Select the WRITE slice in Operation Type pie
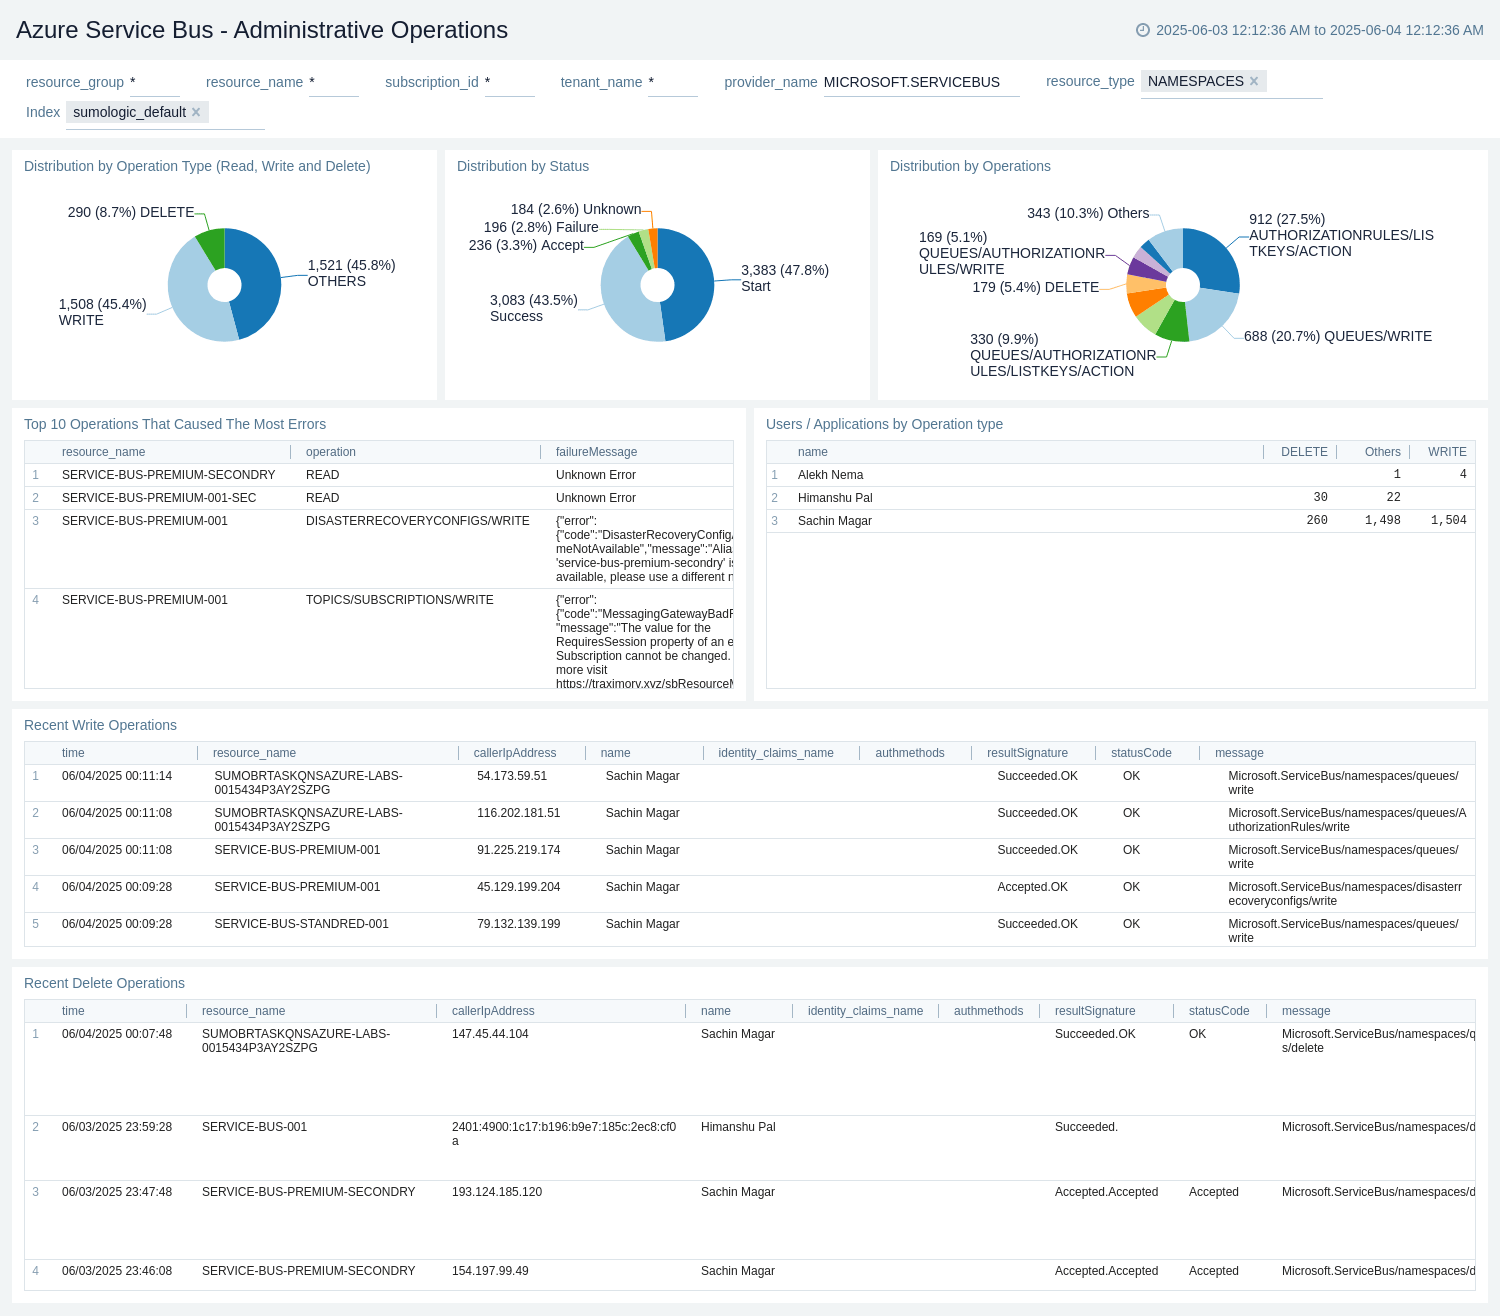This screenshot has width=1500, height=1316. [x=190, y=295]
